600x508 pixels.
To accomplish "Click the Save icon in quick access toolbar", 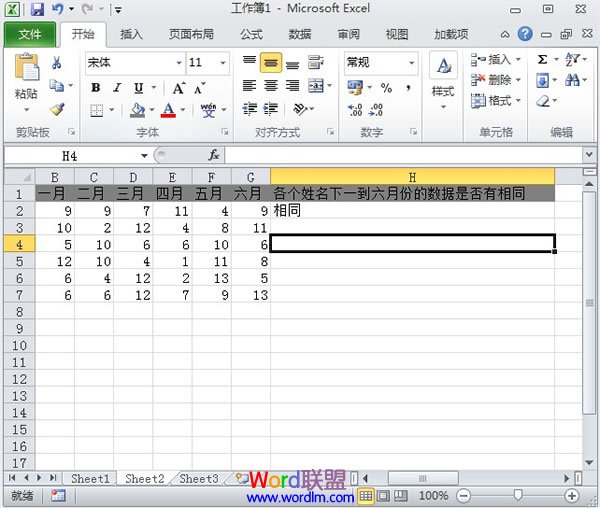I will coord(37,9).
